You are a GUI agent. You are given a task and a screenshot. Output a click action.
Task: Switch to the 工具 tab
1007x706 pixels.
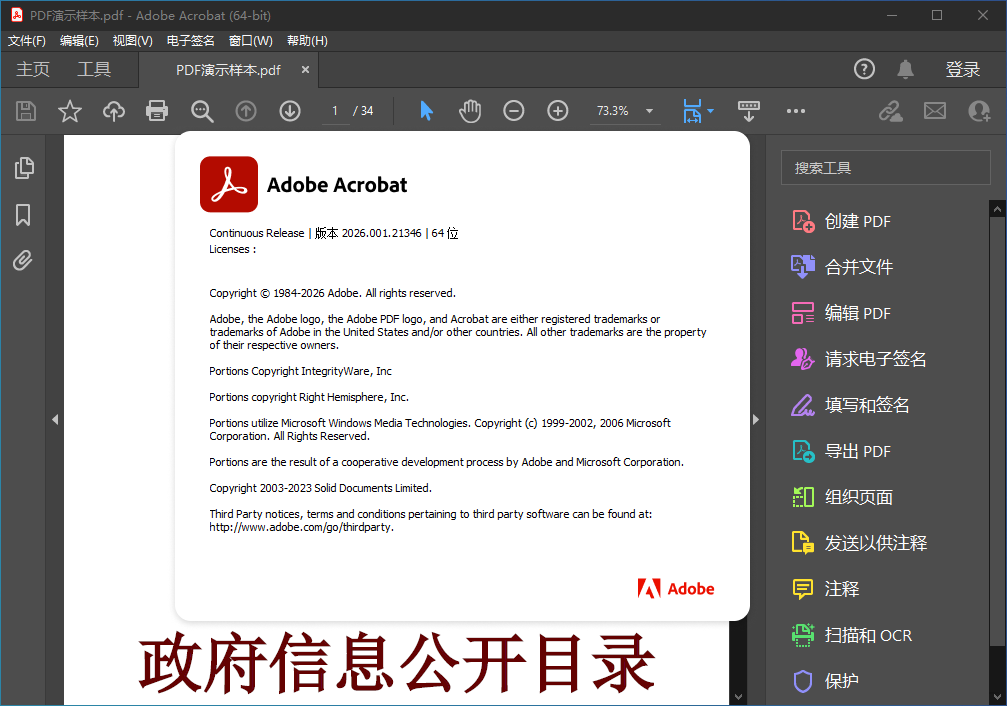pos(94,69)
